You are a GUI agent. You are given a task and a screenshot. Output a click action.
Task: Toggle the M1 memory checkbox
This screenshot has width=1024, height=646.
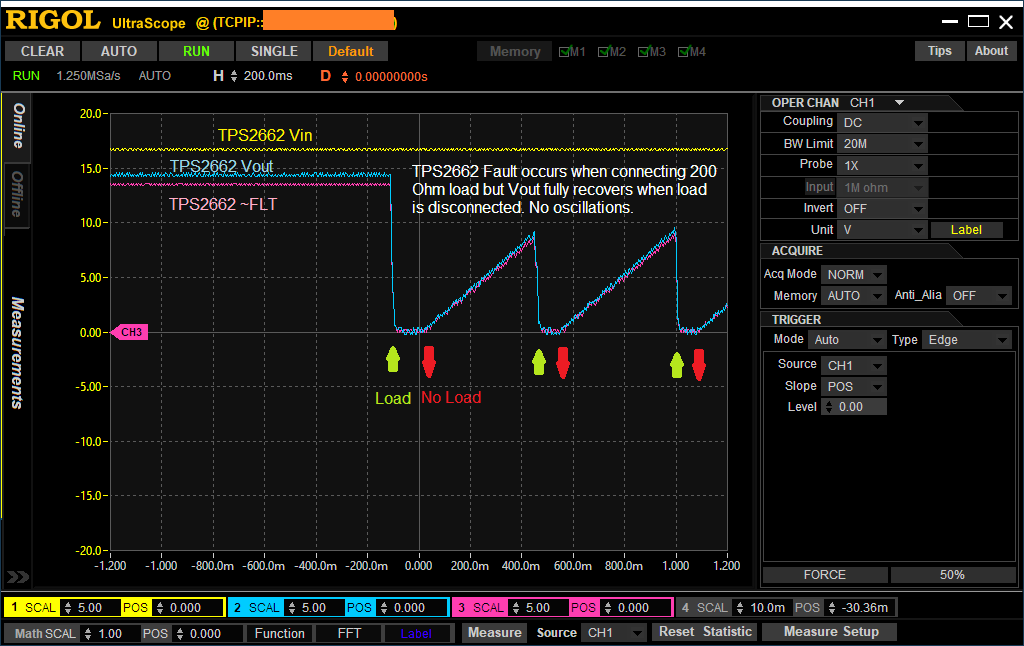(564, 52)
